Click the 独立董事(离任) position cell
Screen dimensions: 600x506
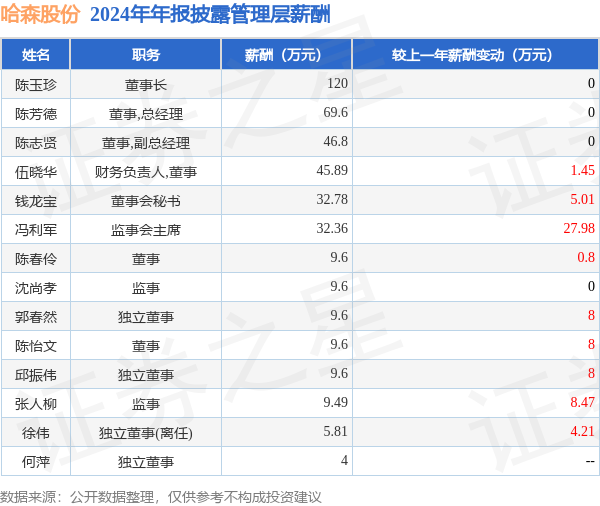click(x=145, y=433)
